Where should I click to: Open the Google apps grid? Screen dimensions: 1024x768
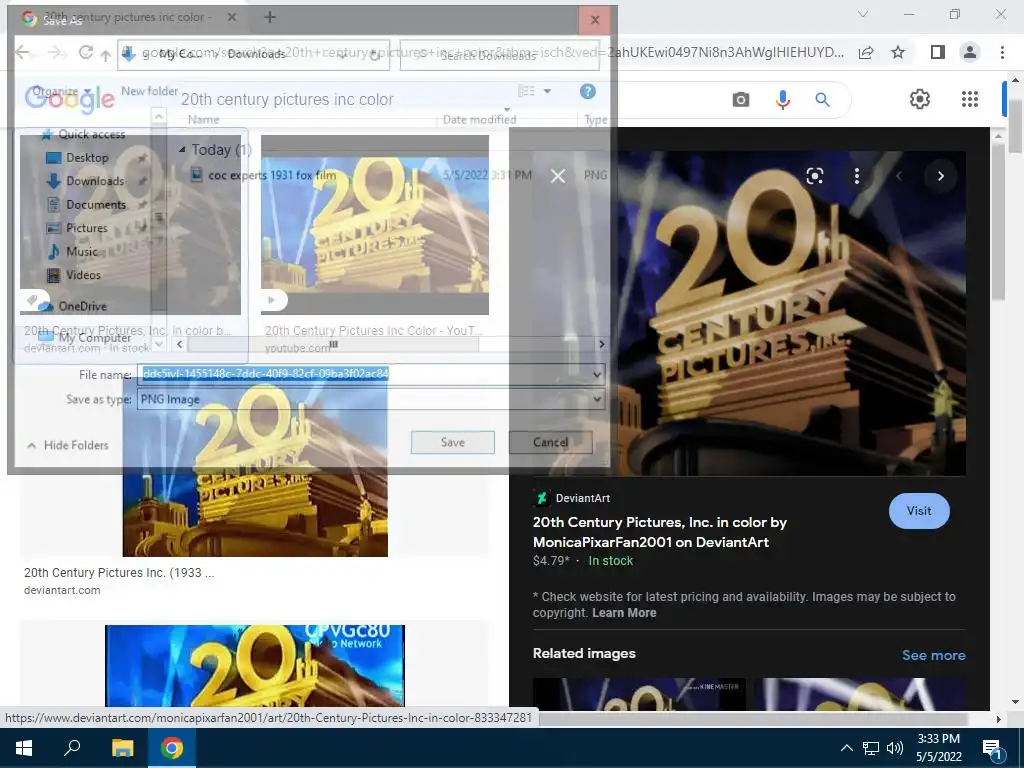(970, 99)
